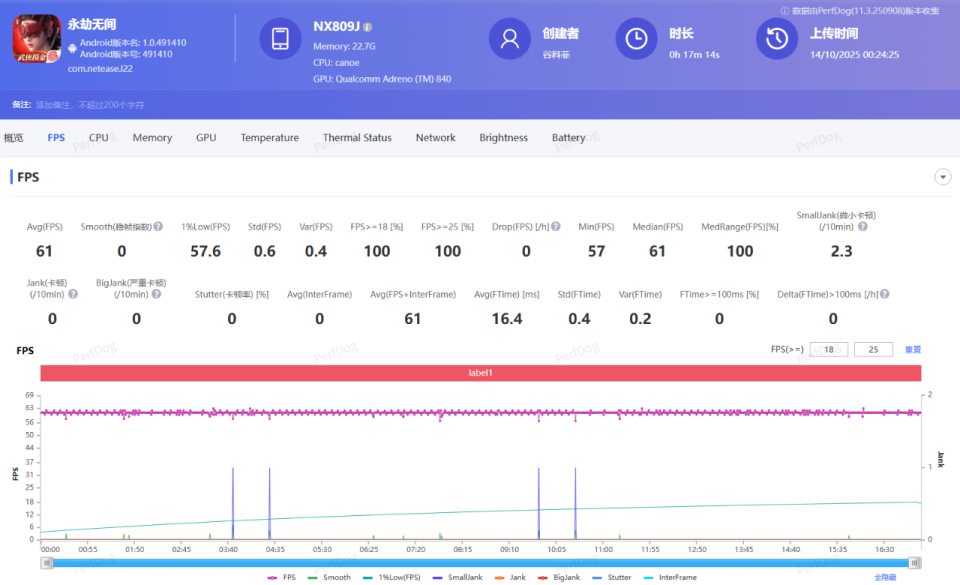
Task: Click the creator profile icon
Action: 509,39
